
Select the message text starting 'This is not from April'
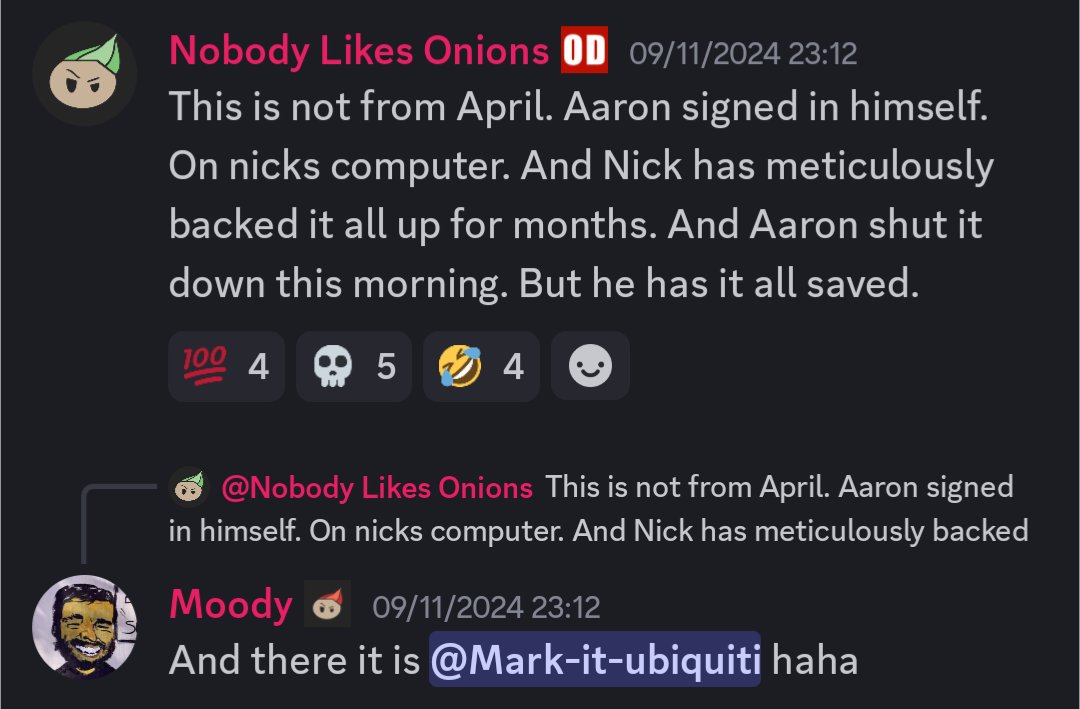tap(581, 195)
